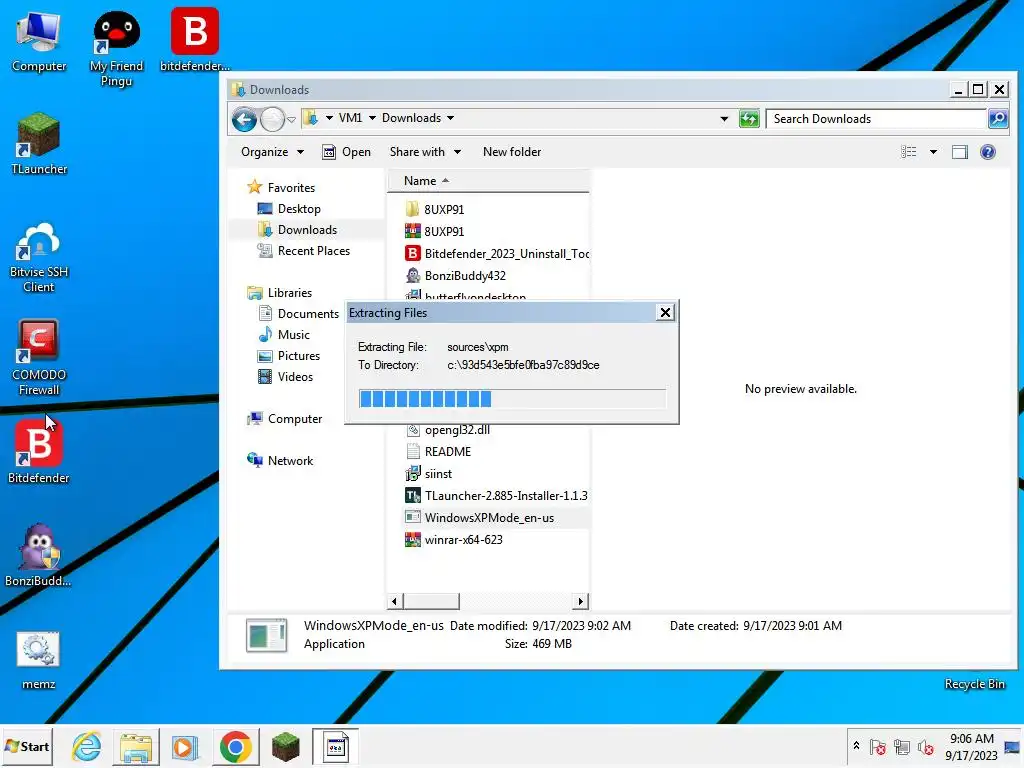Select WindowsXPMode_en-us file
Image resolution: width=1024 pixels, height=768 pixels.
[480, 518]
